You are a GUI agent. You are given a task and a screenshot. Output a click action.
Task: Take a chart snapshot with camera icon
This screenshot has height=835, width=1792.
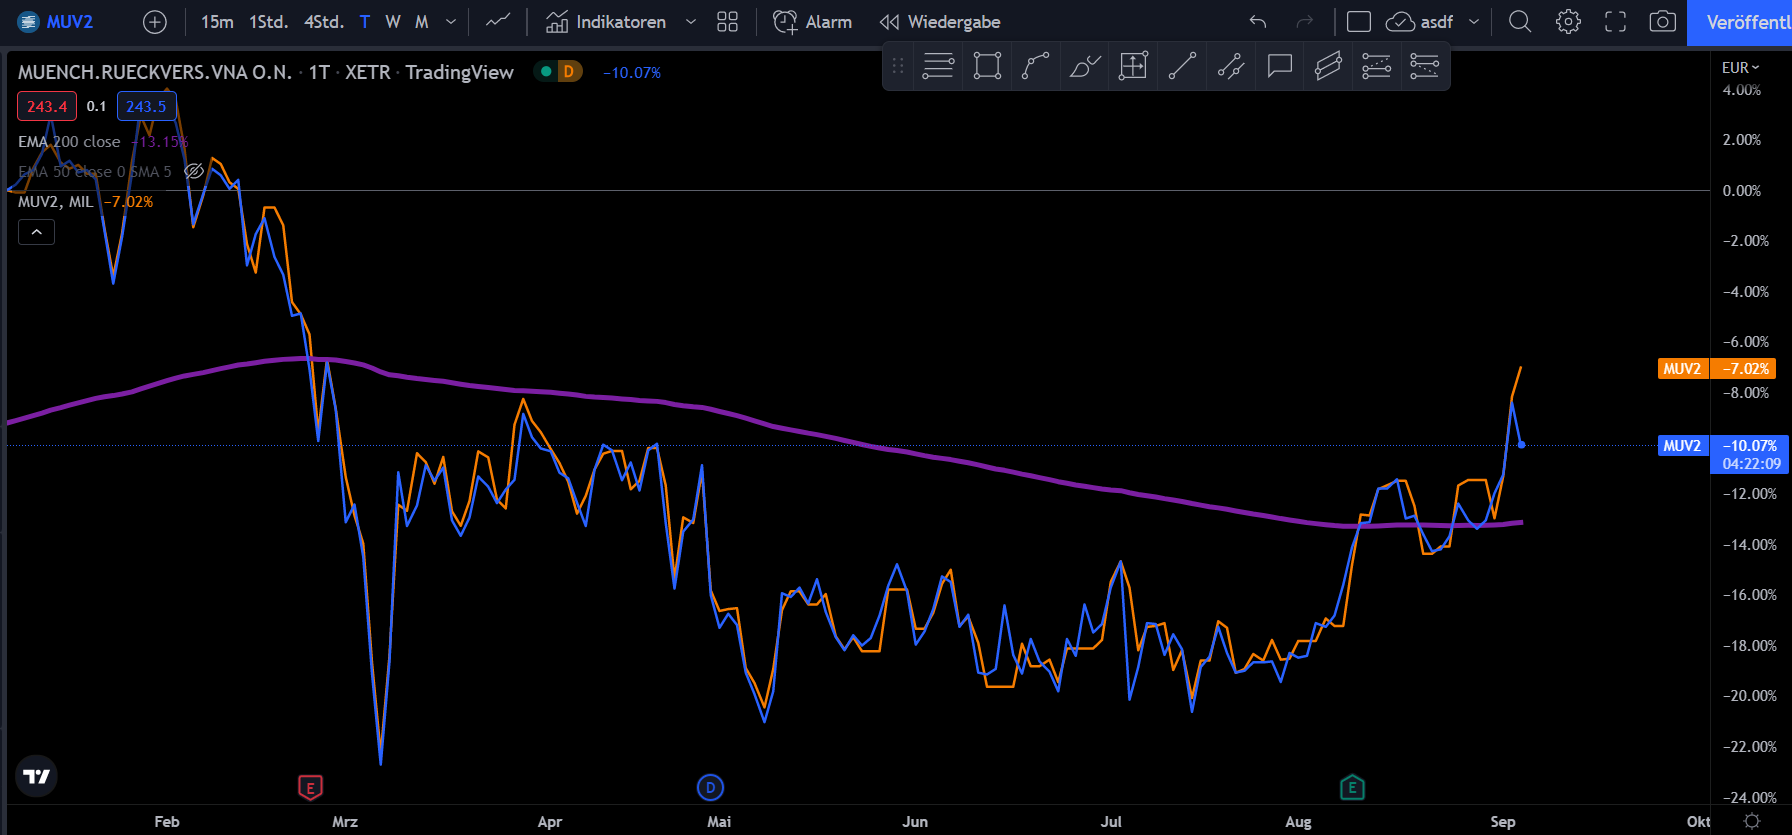1662,22
